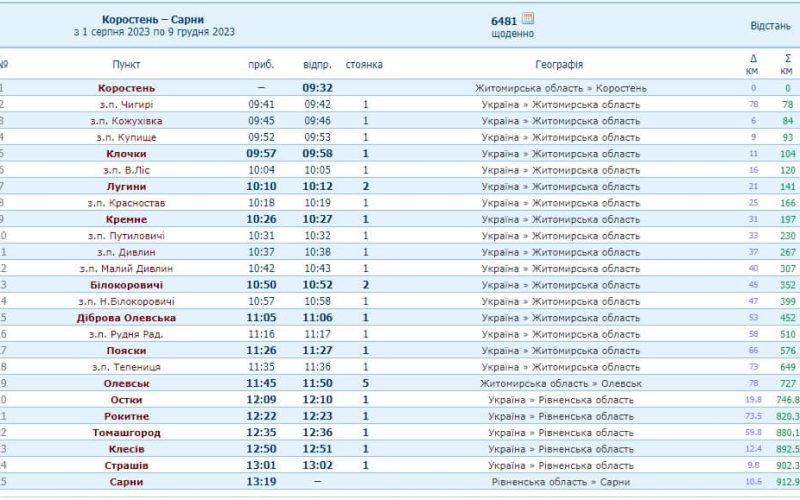Select arrival time 12:35 at Томашгород
This screenshot has width=800, height=500.
click(261, 433)
